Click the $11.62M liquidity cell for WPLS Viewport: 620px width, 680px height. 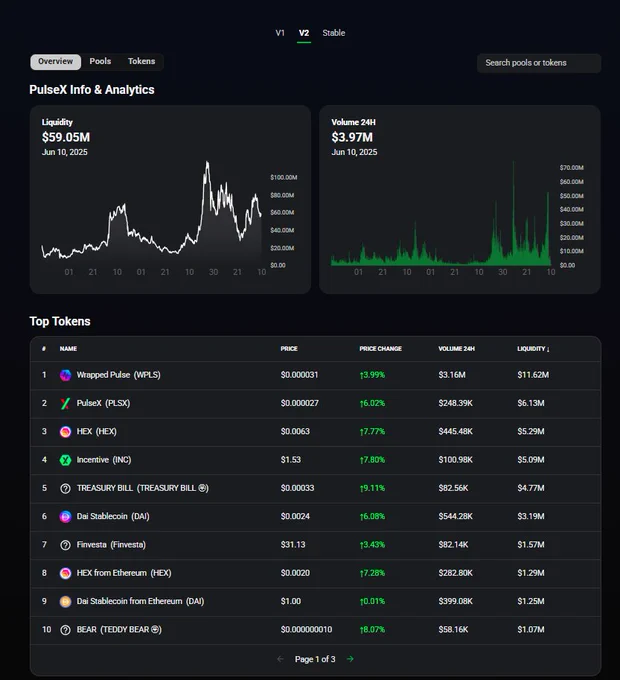533,375
